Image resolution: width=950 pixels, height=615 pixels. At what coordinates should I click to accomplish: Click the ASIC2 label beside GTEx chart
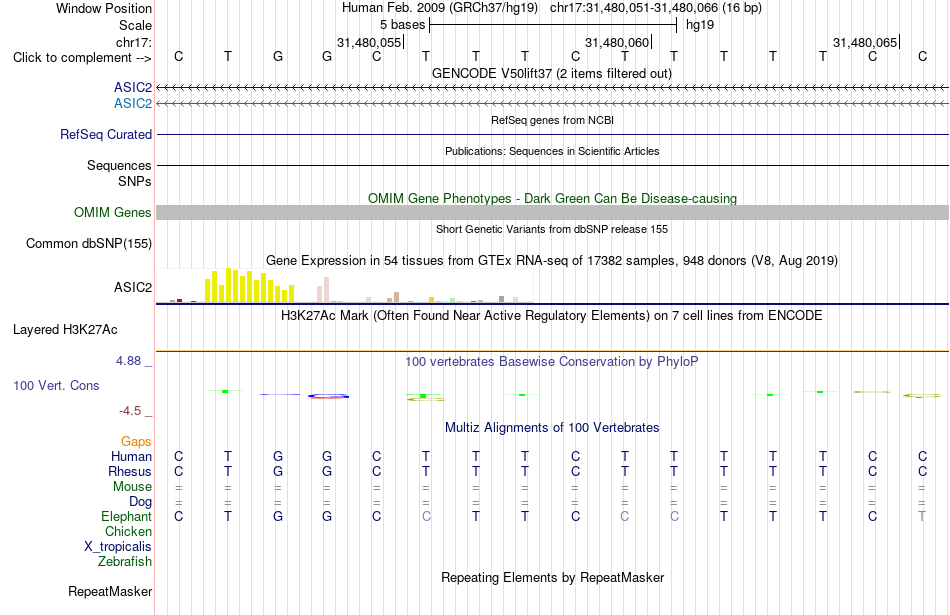pyautogui.click(x=133, y=287)
